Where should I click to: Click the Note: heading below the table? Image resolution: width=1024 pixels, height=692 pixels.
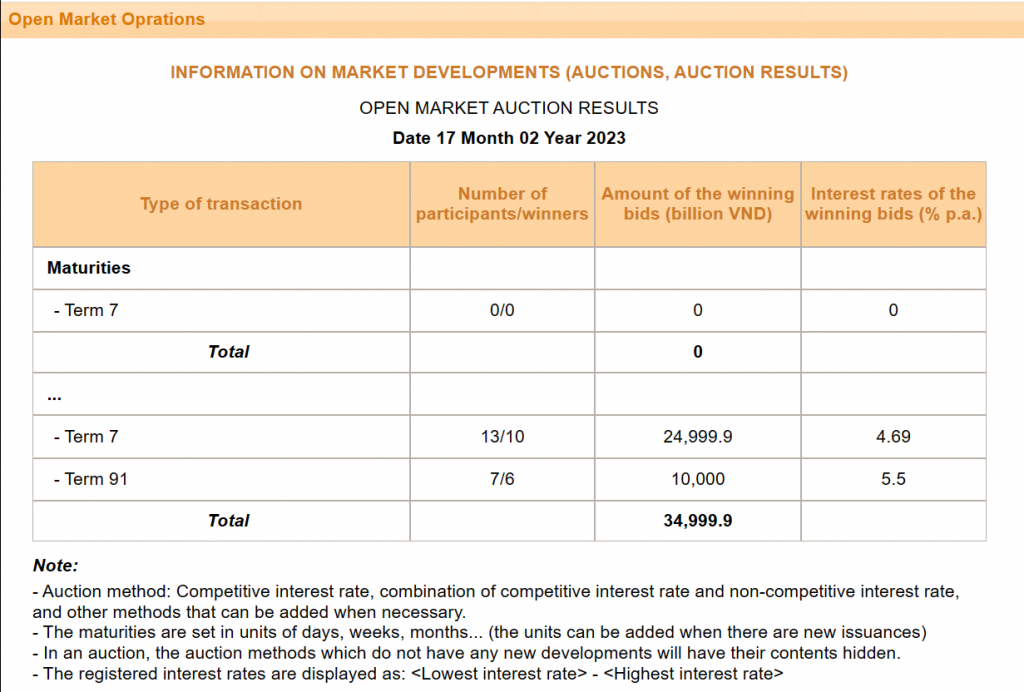[55, 566]
